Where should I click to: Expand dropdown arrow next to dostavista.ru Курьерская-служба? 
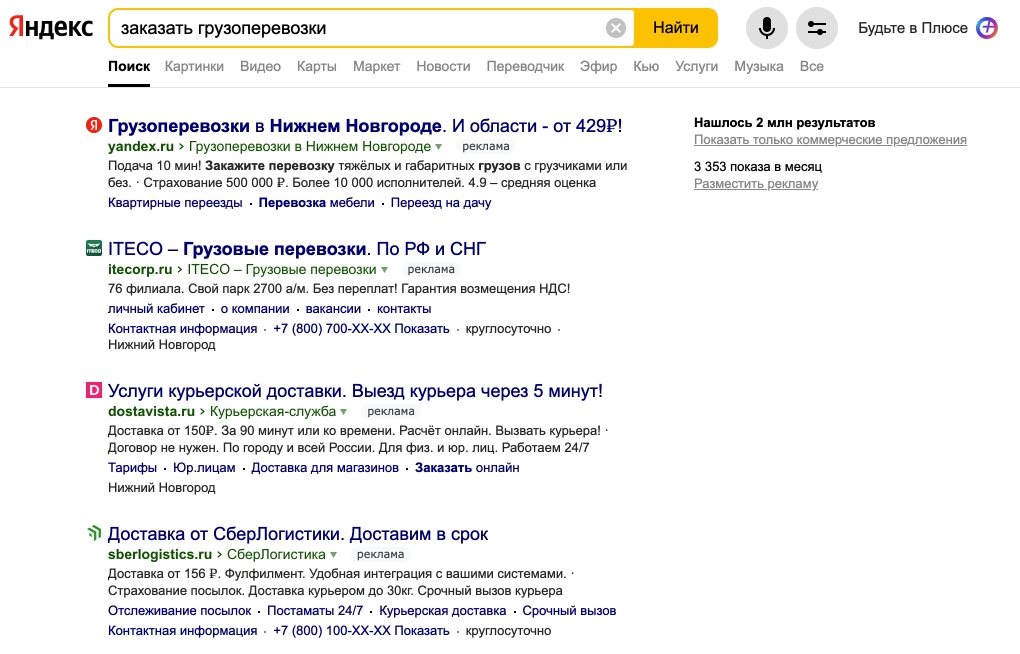343,412
